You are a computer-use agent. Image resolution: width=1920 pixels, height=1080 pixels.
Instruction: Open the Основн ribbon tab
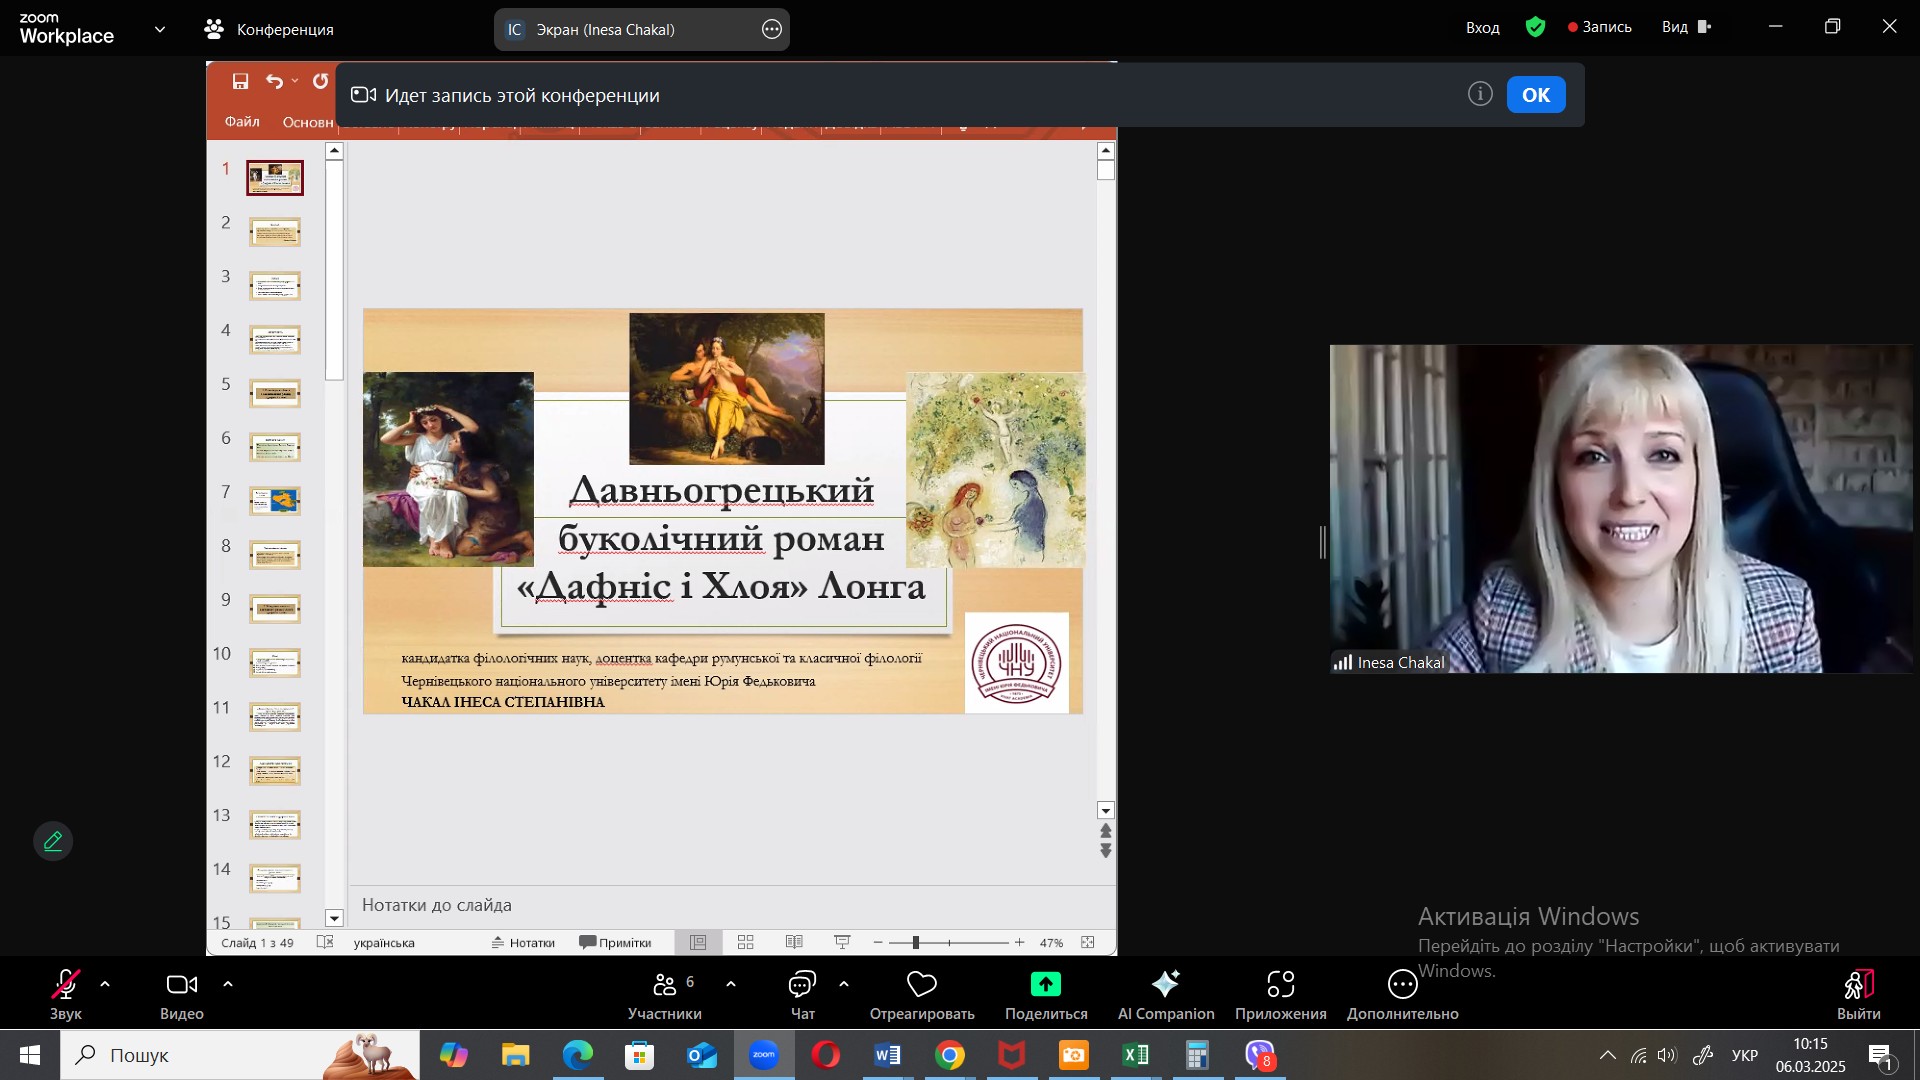click(x=308, y=122)
